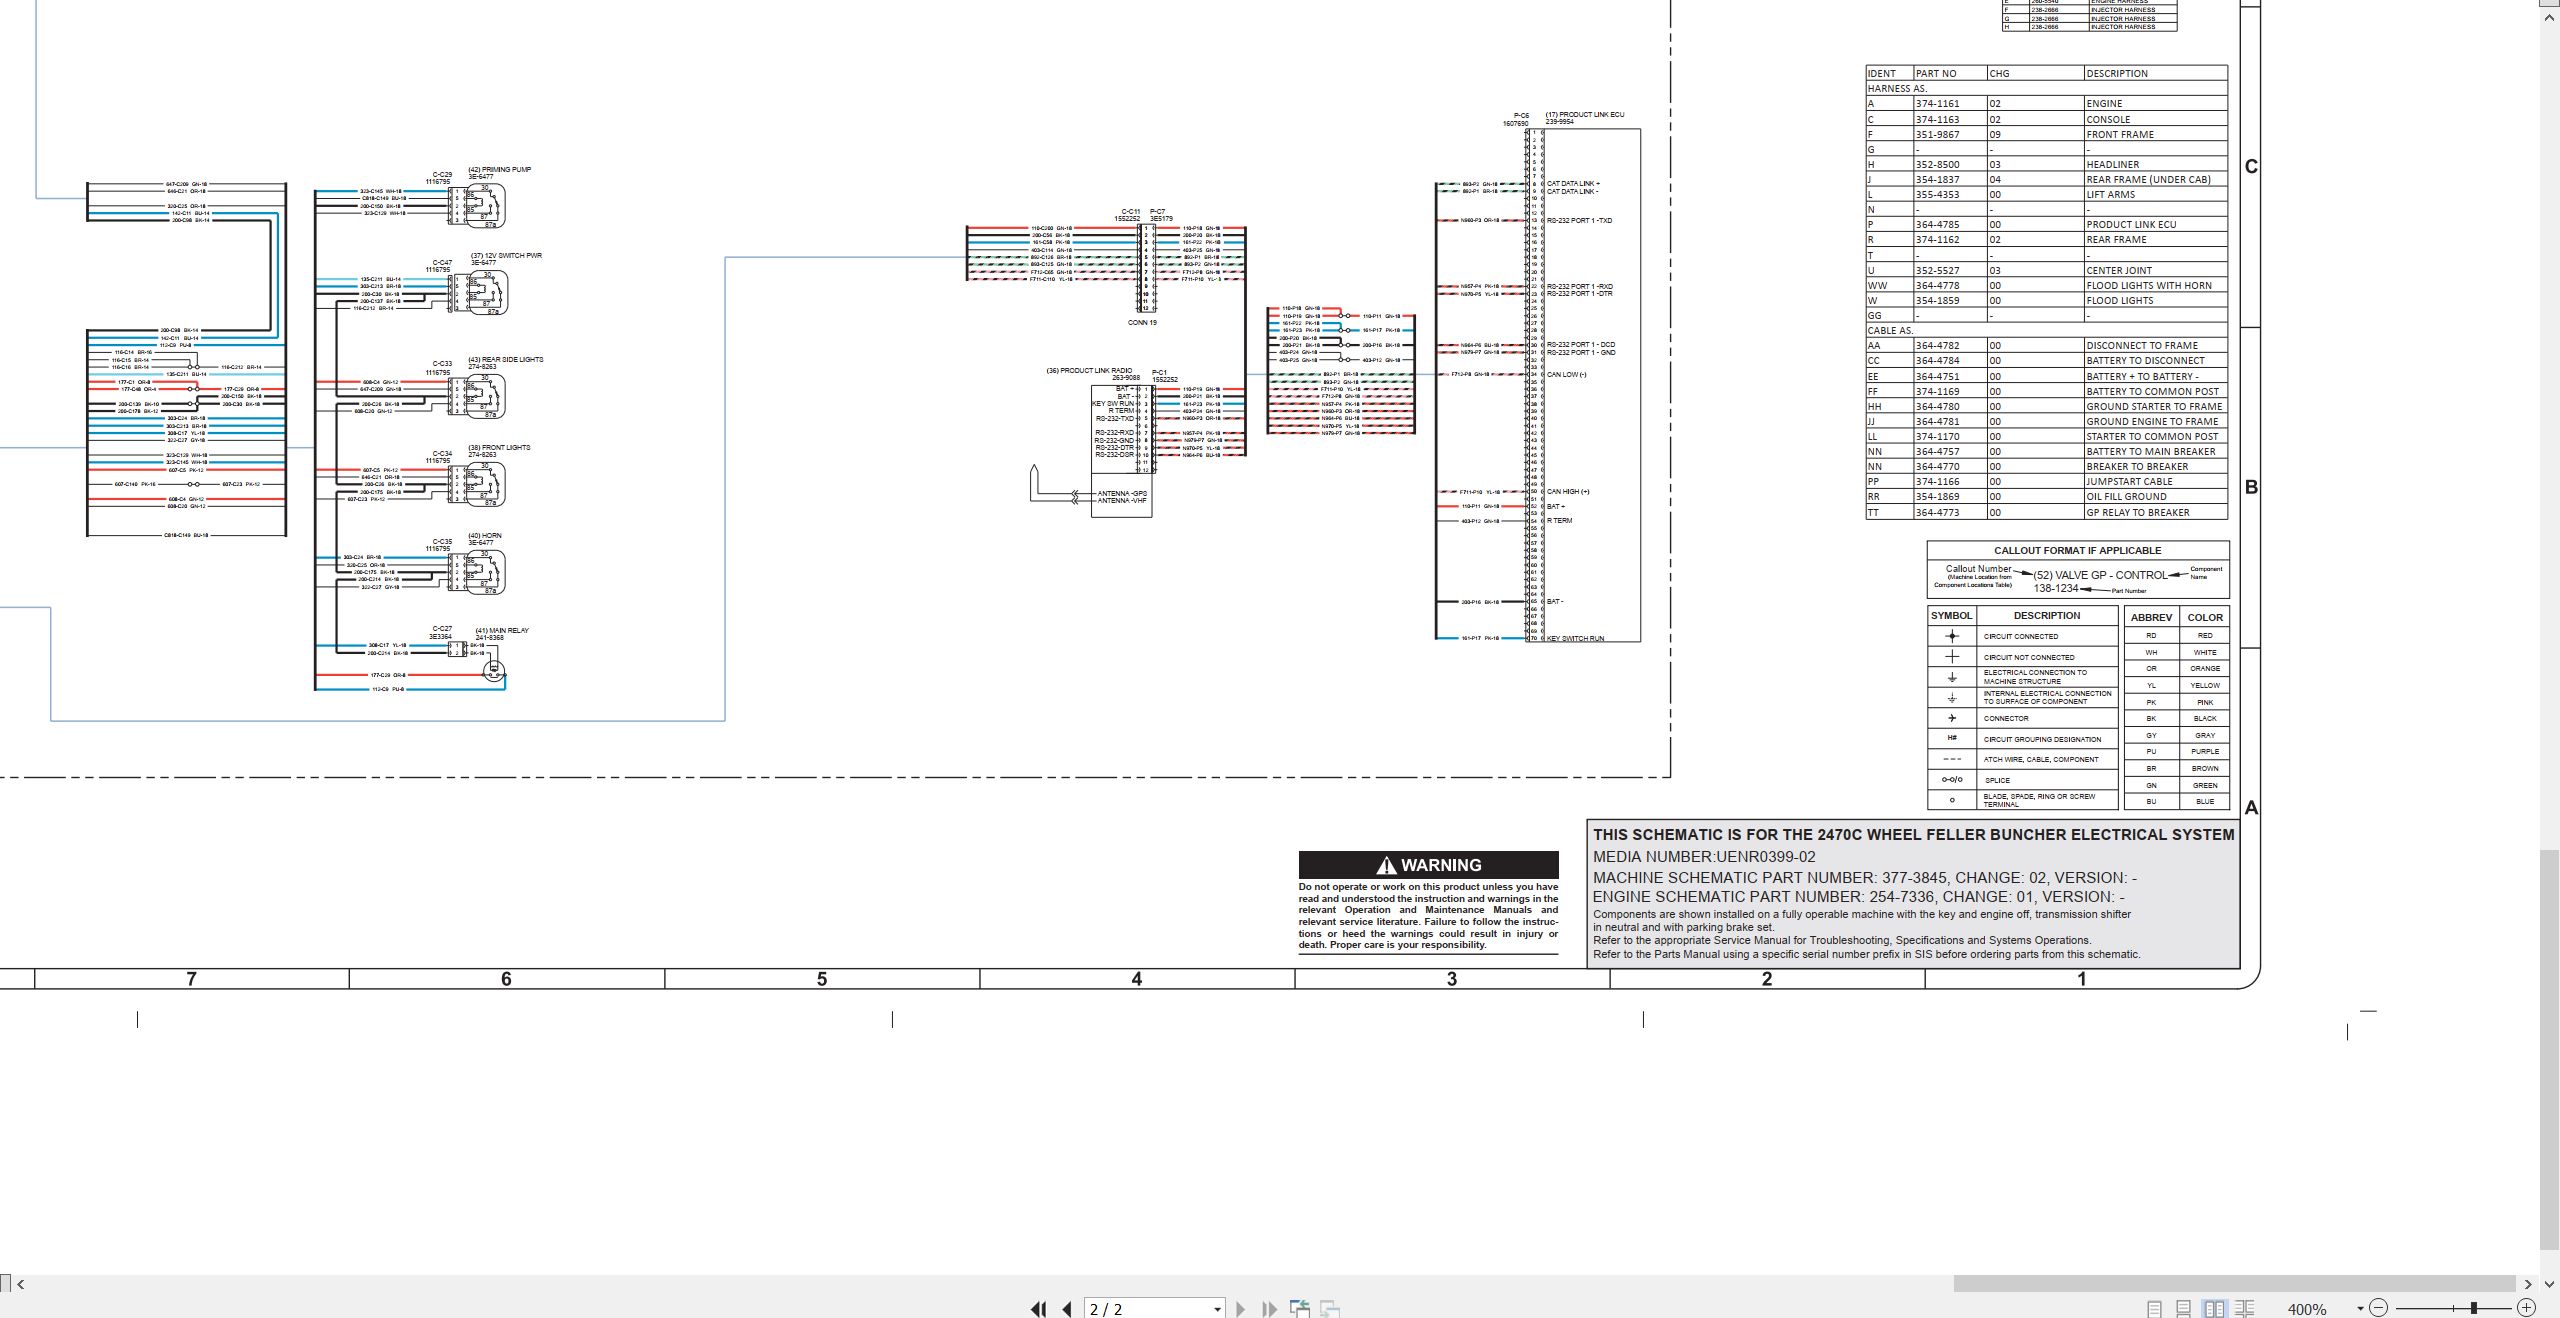This screenshot has height=1318, width=2560.
Task: Click the 400% zoom value text
Action: (x=2307, y=1309)
